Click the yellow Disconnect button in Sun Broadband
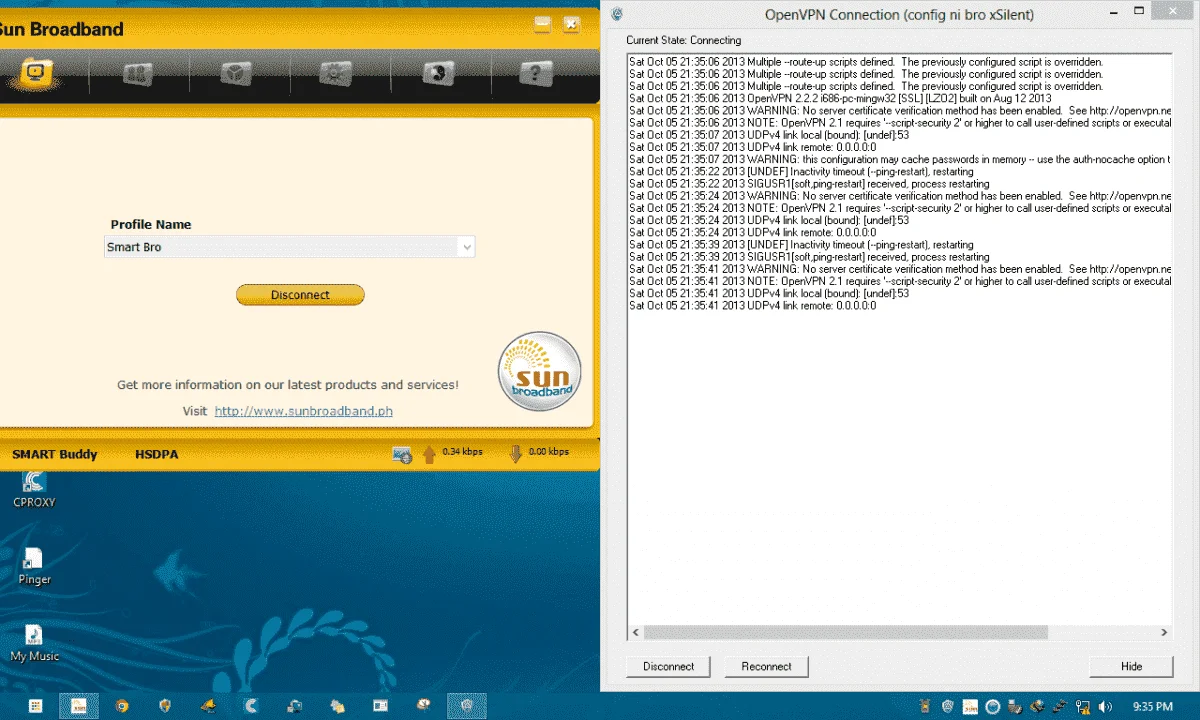Viewport: 1200px width, 720px height. (x=300, y=295)
